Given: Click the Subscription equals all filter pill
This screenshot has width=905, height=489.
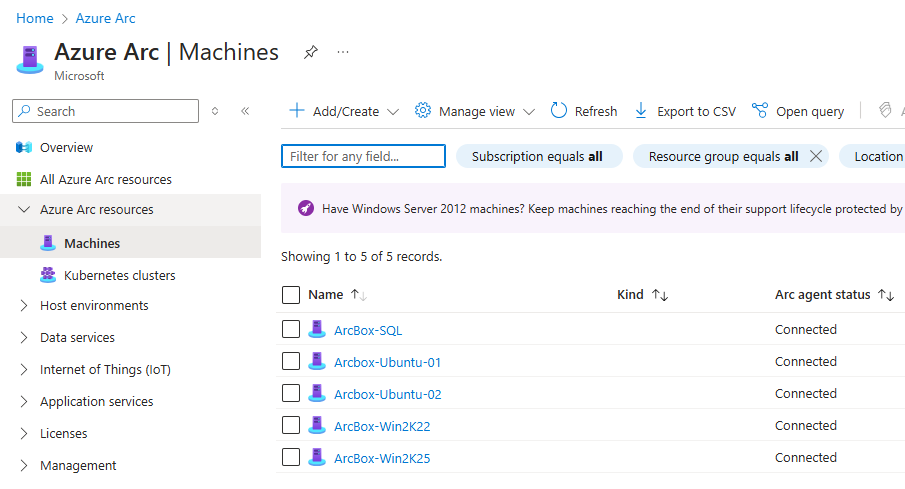Looking at the screenshot, I should click(x=539, y=156).
